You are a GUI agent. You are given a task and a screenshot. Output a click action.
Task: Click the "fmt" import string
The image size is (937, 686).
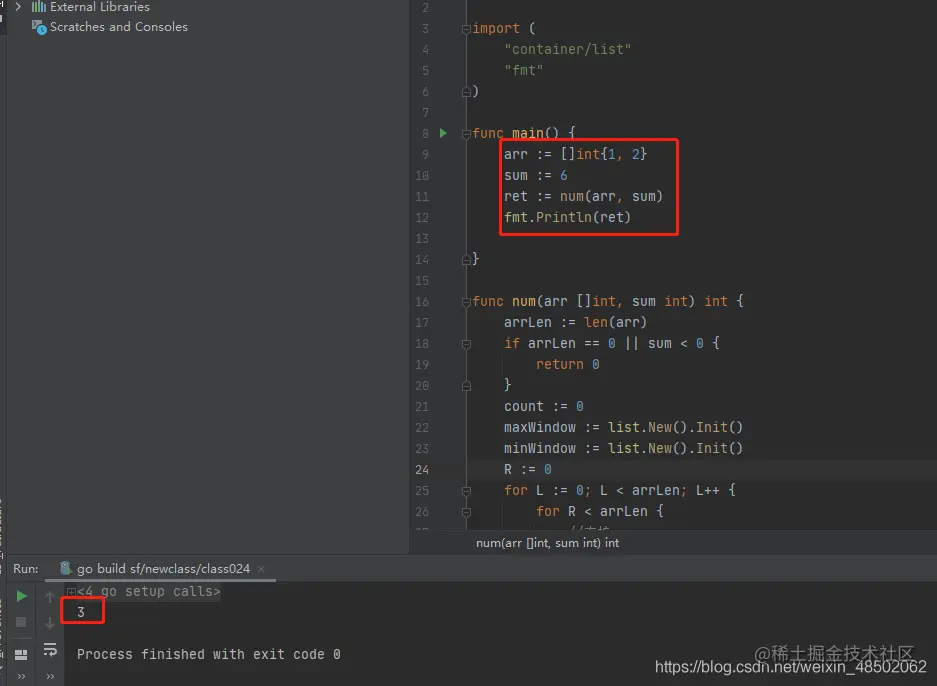(523, 70)
